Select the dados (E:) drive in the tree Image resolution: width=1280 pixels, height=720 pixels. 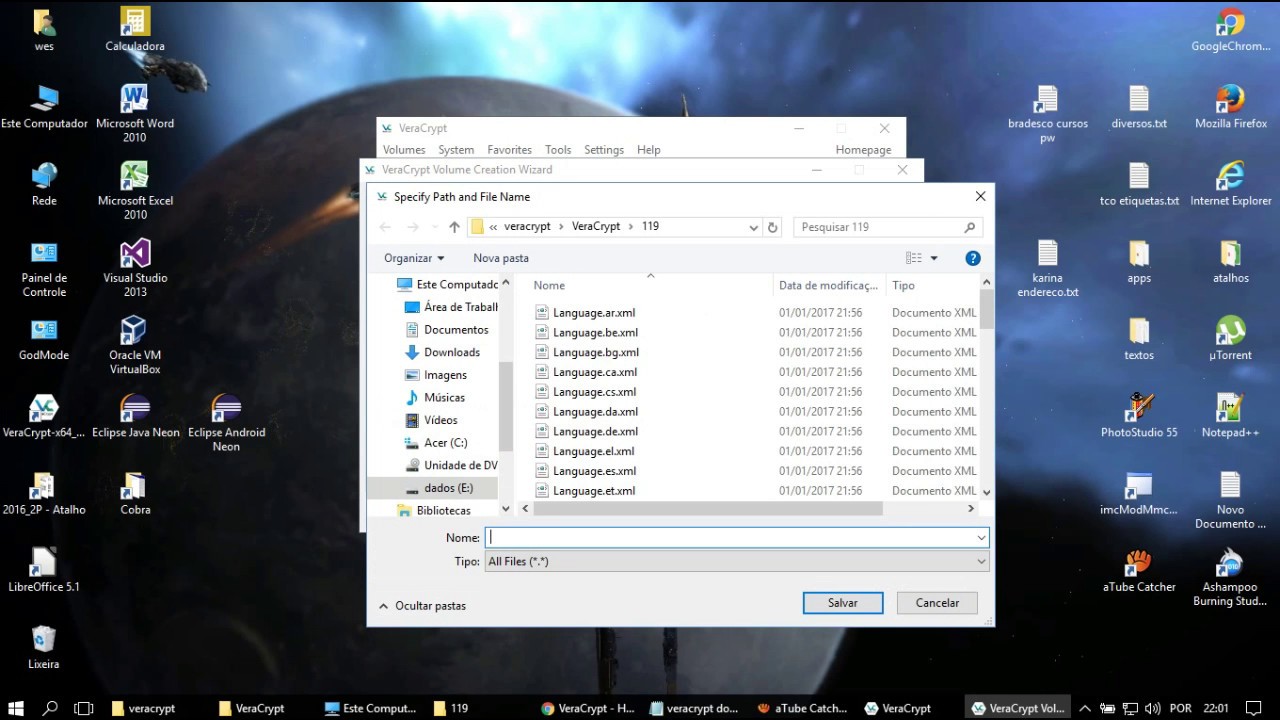click(x=438, y=488)
